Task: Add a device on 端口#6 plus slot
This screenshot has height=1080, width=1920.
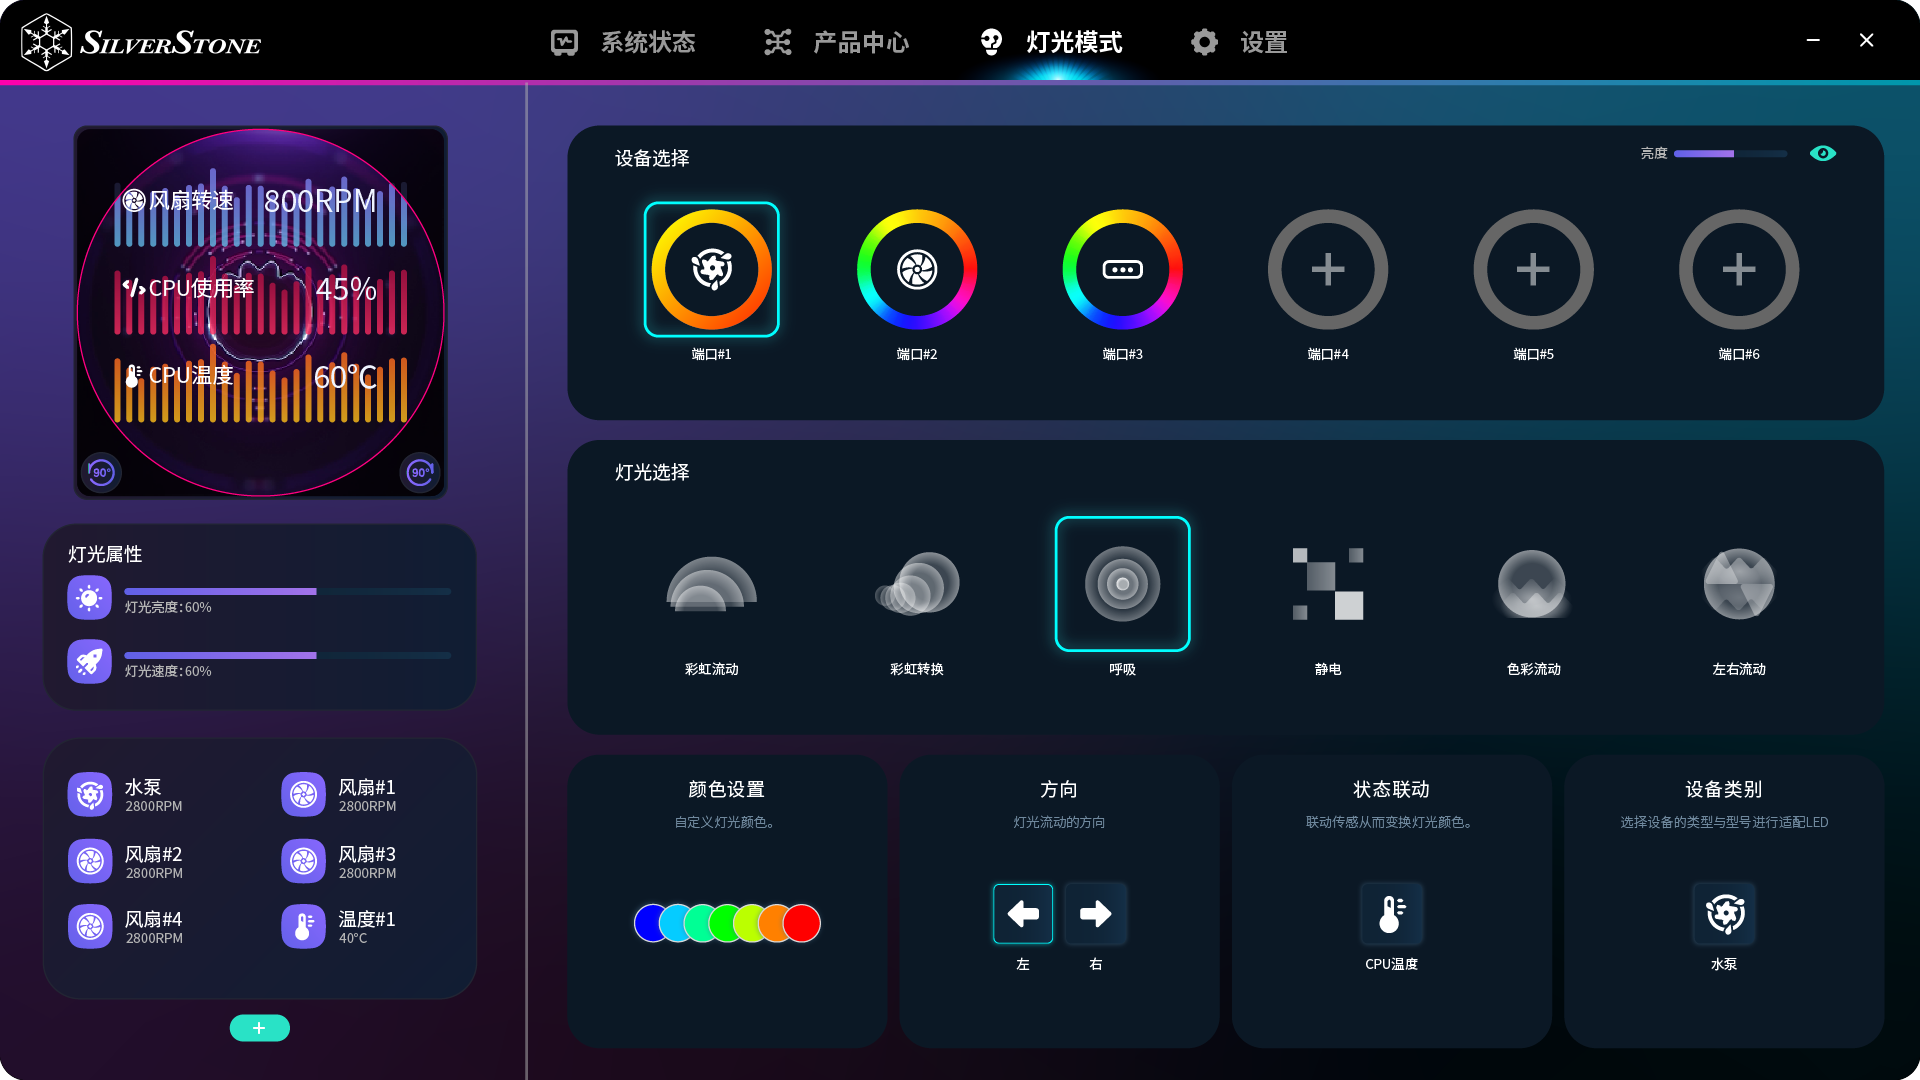Action: pyautogui.click(x=1738, y=269)
